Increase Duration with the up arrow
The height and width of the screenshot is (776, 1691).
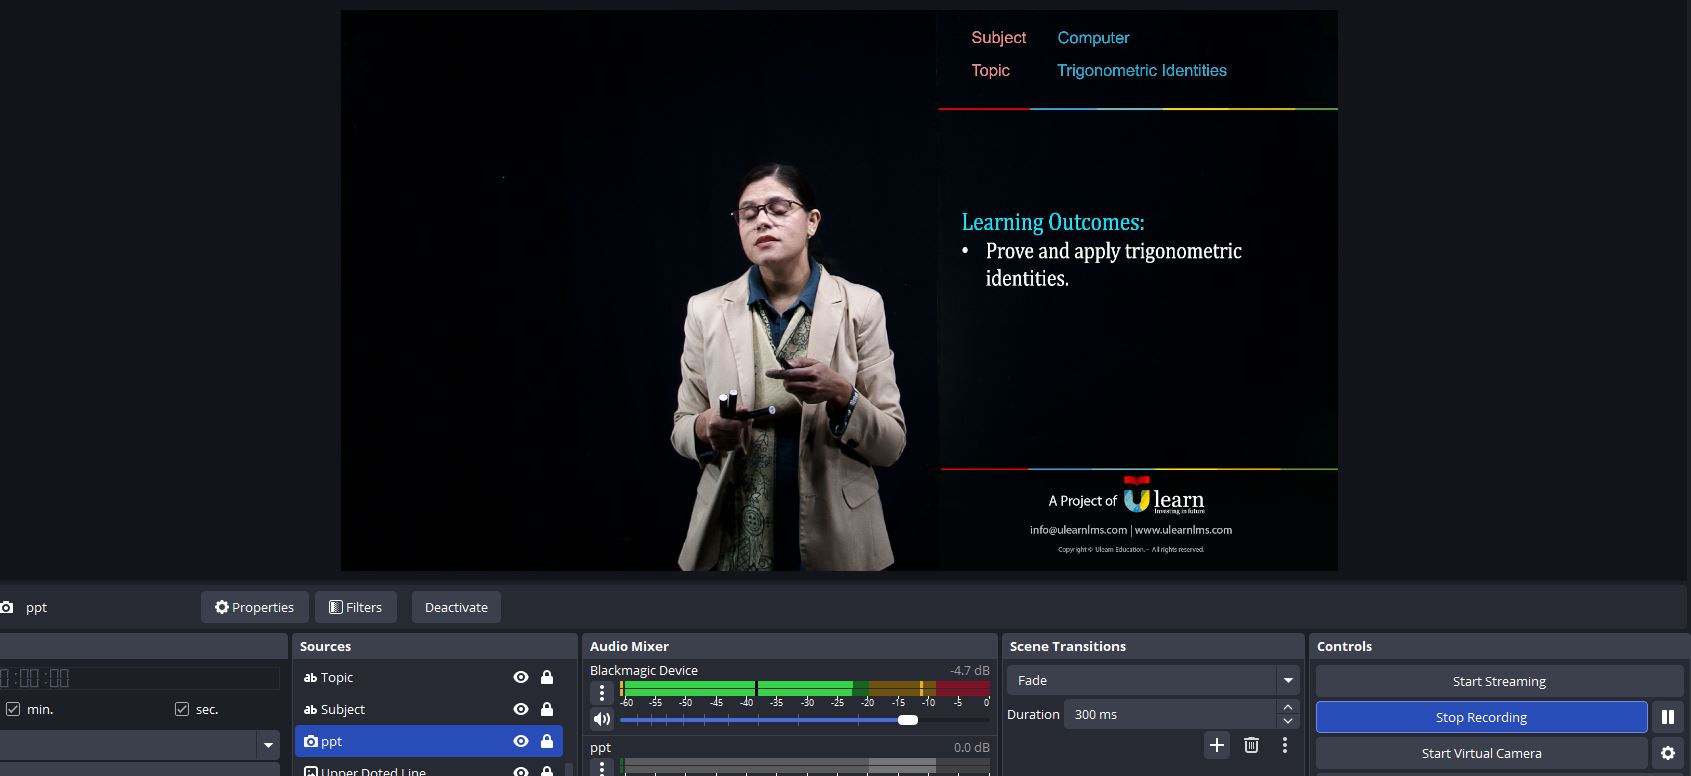click(1288, 707)
